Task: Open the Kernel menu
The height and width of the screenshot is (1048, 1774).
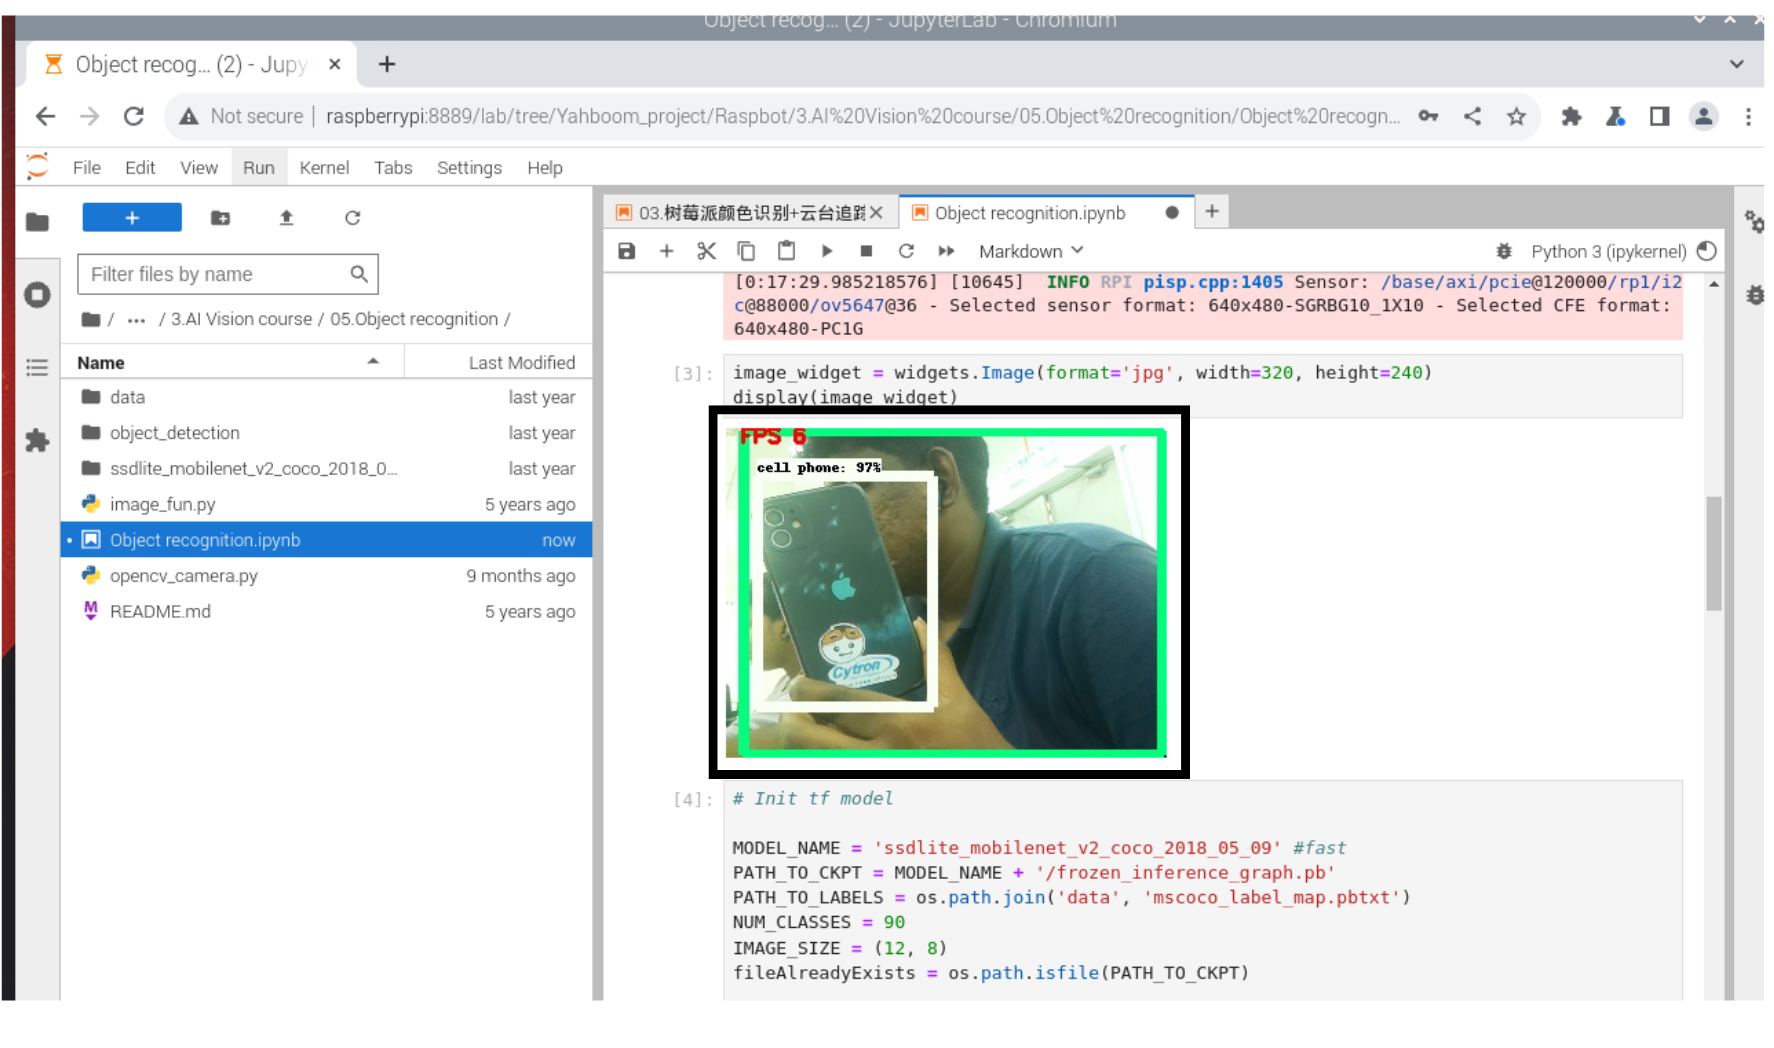Action: [x=324, y=167]
